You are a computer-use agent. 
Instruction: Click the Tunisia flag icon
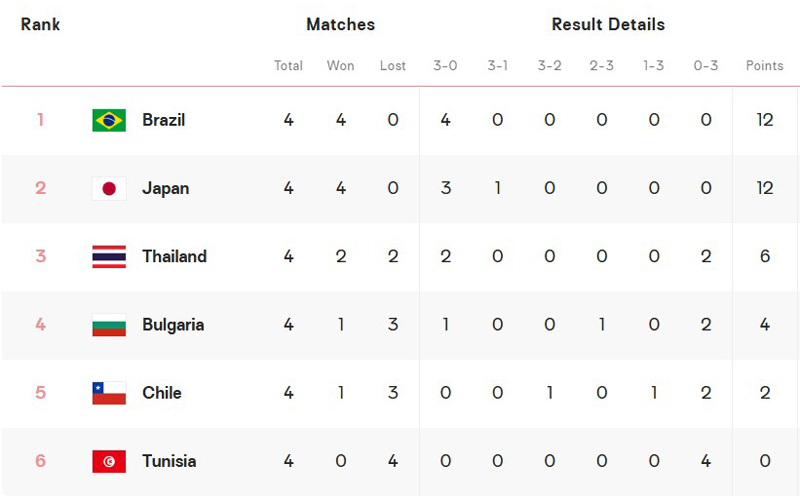coord(109,461)
